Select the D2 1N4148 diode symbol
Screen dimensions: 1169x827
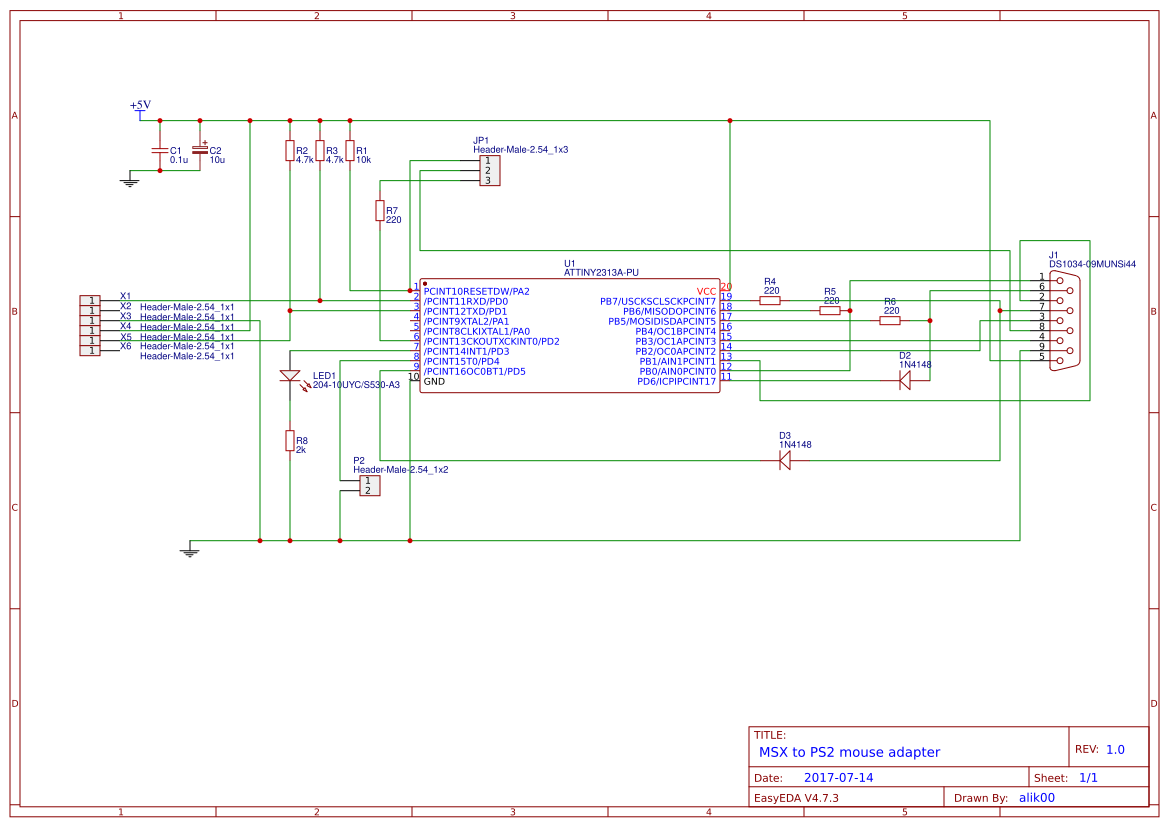pyautogui.click(x=904, y=380)
